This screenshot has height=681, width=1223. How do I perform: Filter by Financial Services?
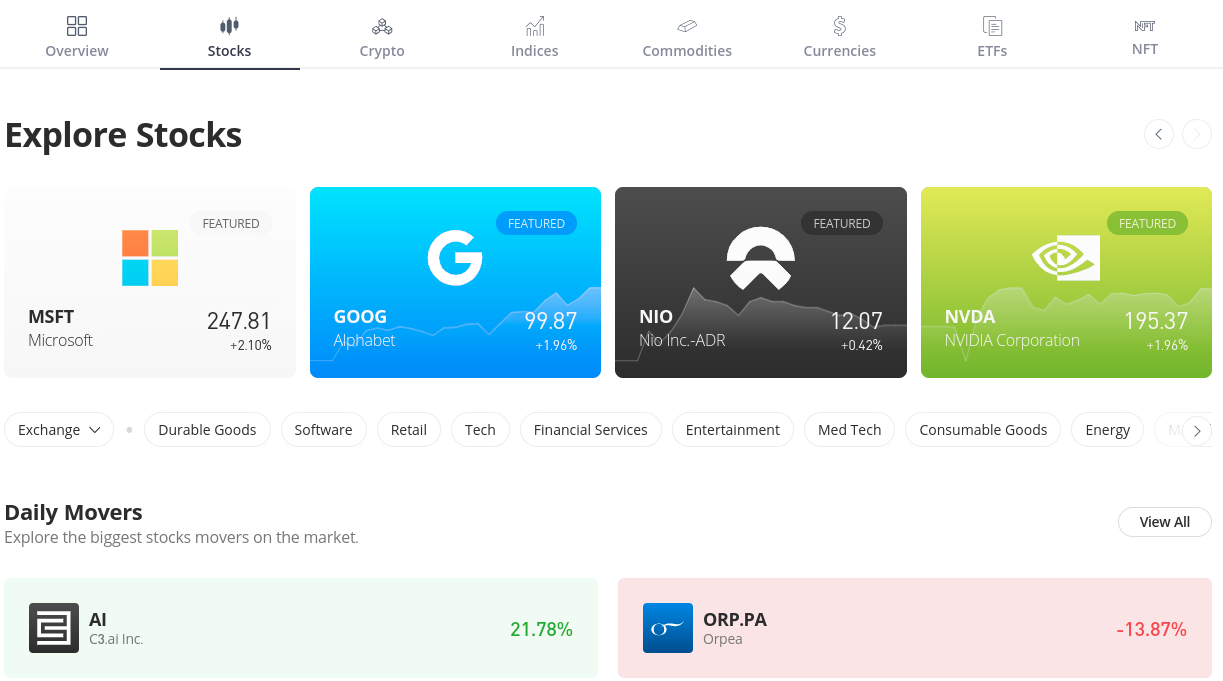(591, 430)
